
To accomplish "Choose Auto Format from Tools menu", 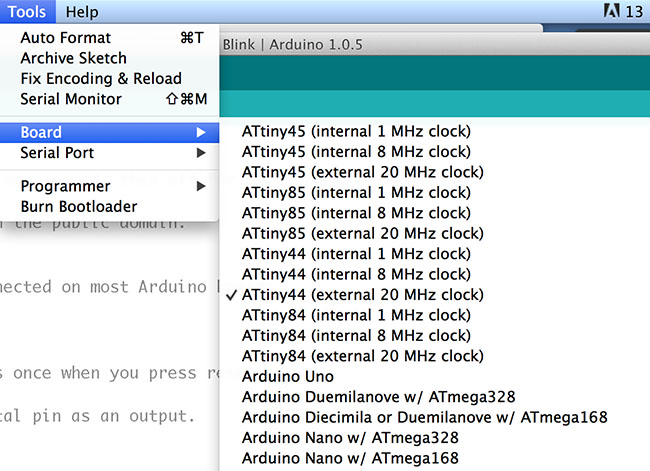I will pyautogui.click(x=109, y=38).
